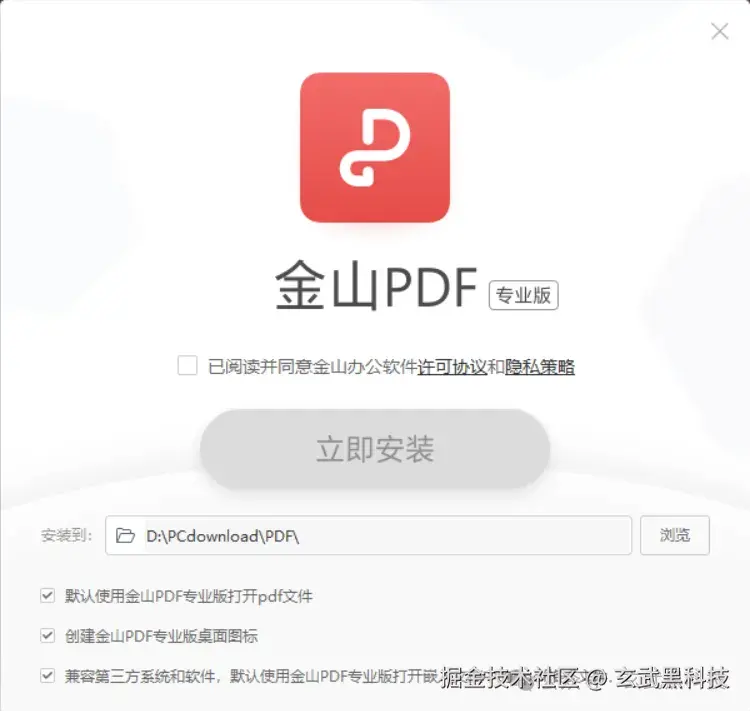Click the 专业版 edition badge

click(523, 295)
